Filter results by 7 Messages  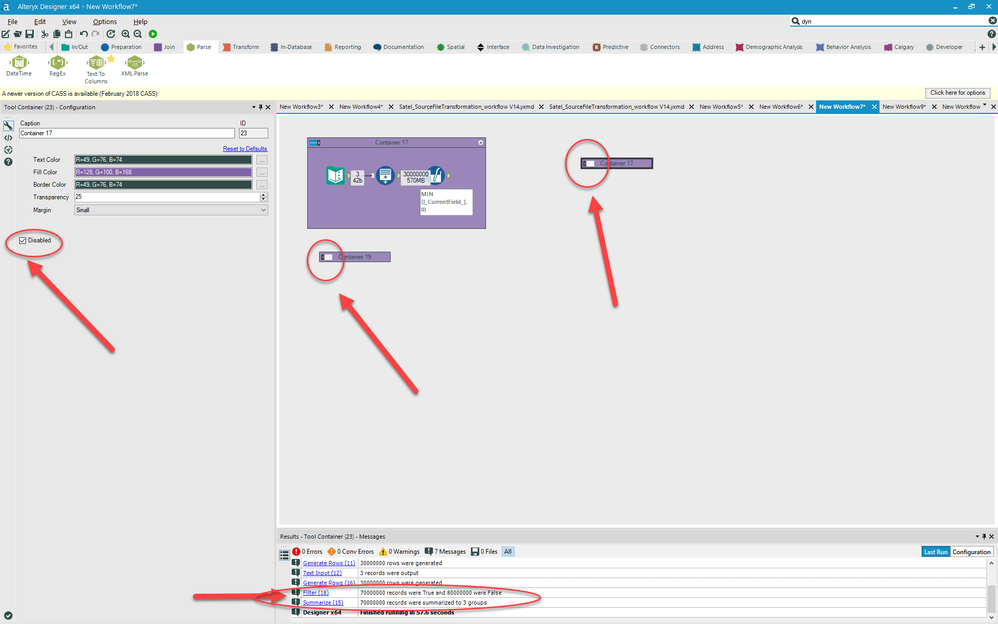click(445, 551)
